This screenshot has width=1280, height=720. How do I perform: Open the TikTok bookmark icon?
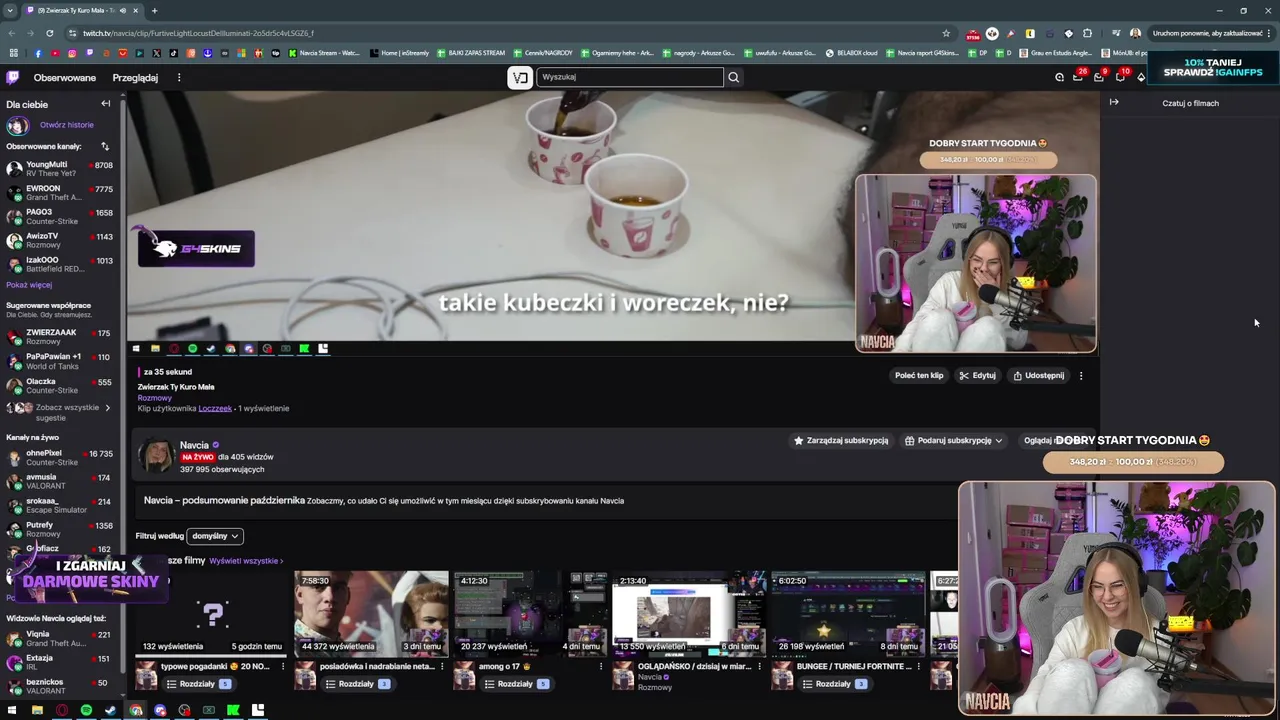click(173, 53)
